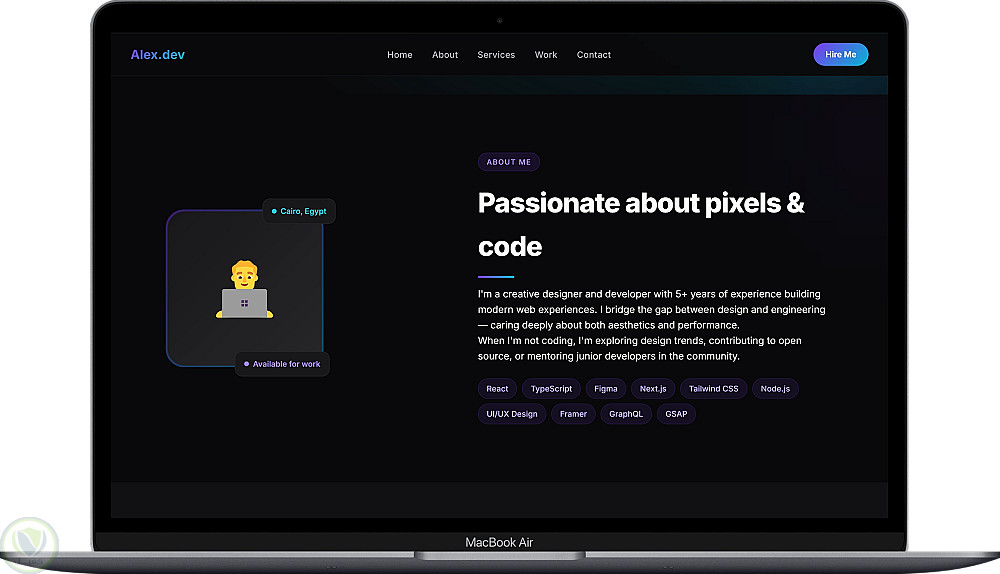This screenshot has height=574, width=1000.
Task: Open the Contact nav link
Action: pos(594,55)
